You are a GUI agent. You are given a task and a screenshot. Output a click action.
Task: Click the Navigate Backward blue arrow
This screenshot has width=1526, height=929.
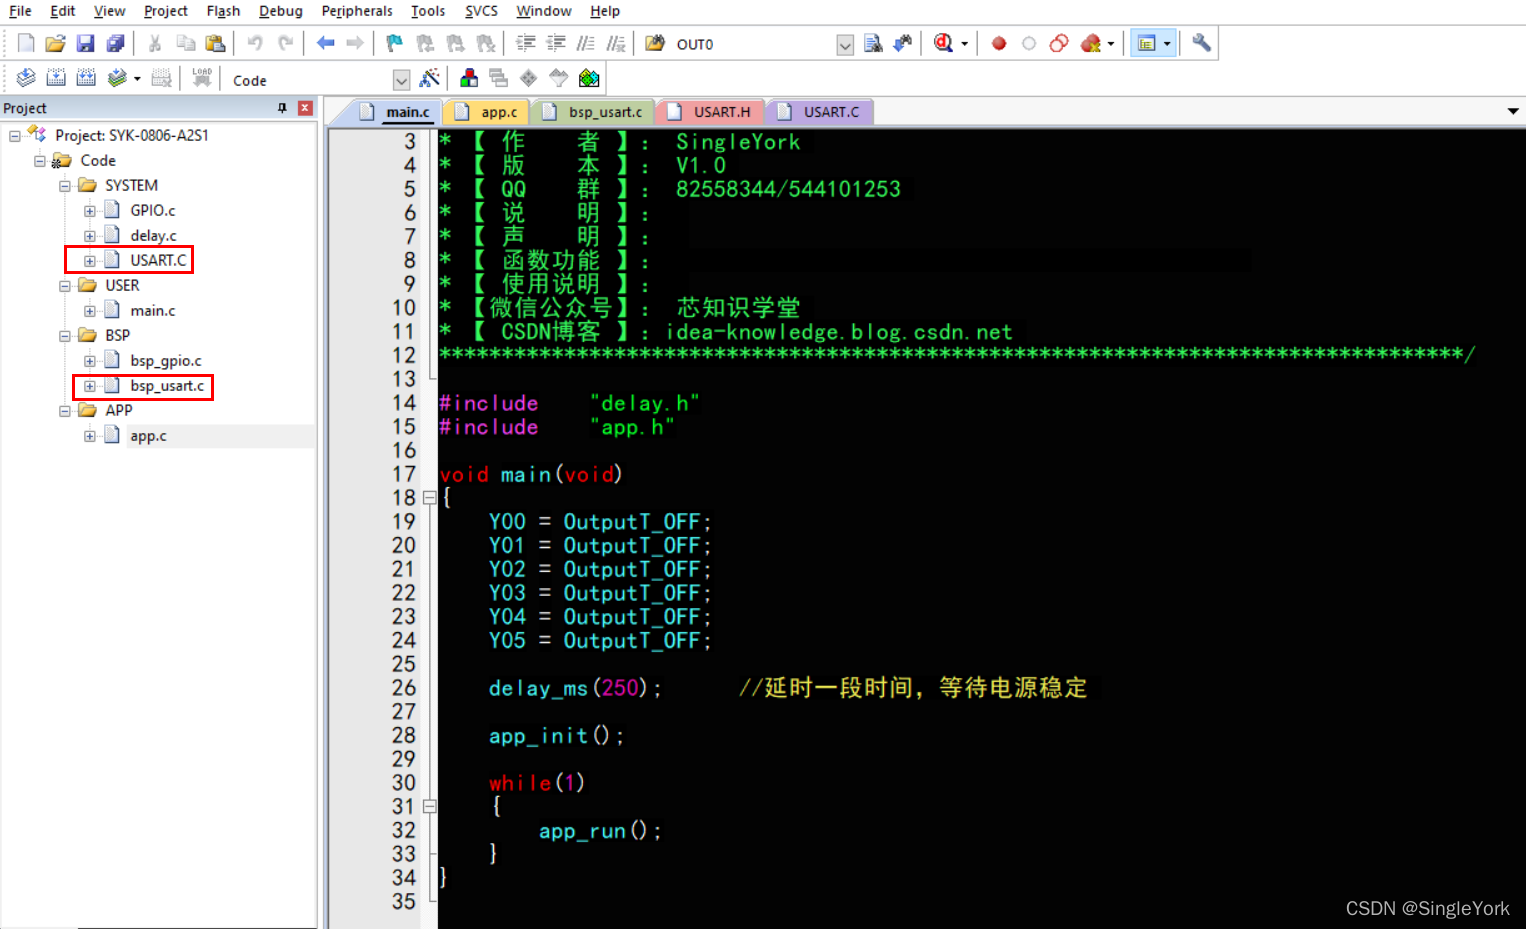click(x=325, y=43)
